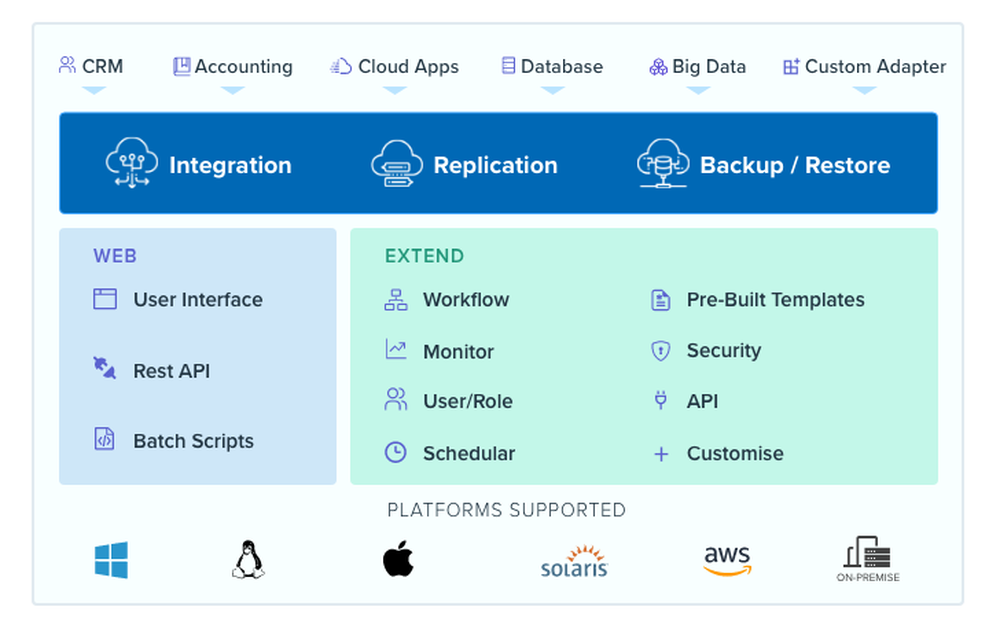
Task: Select the Custom Adapter label
Action: (x=876, y=67)
